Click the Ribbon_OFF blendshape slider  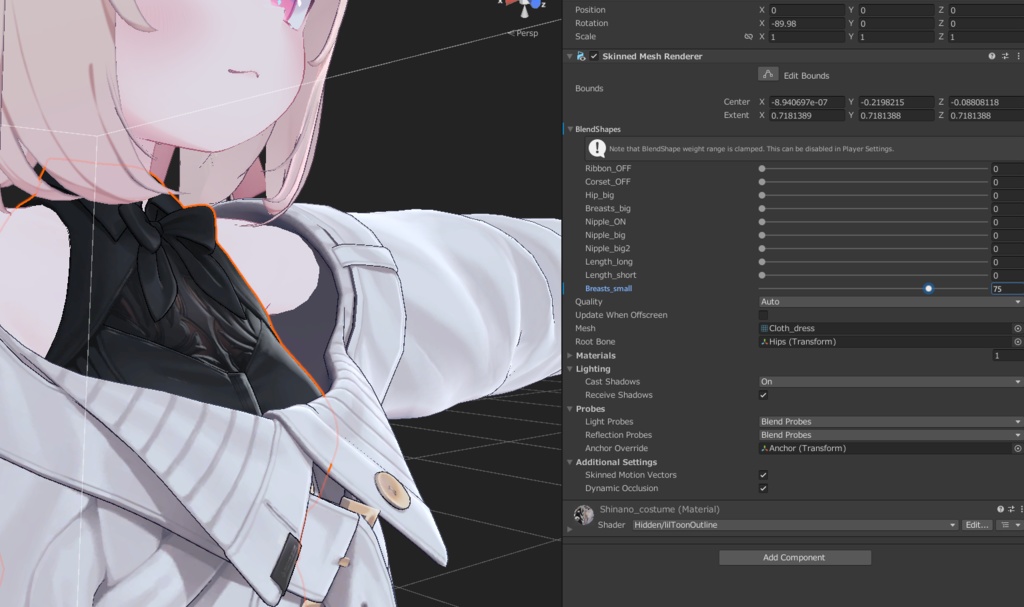tap(874, 169)
